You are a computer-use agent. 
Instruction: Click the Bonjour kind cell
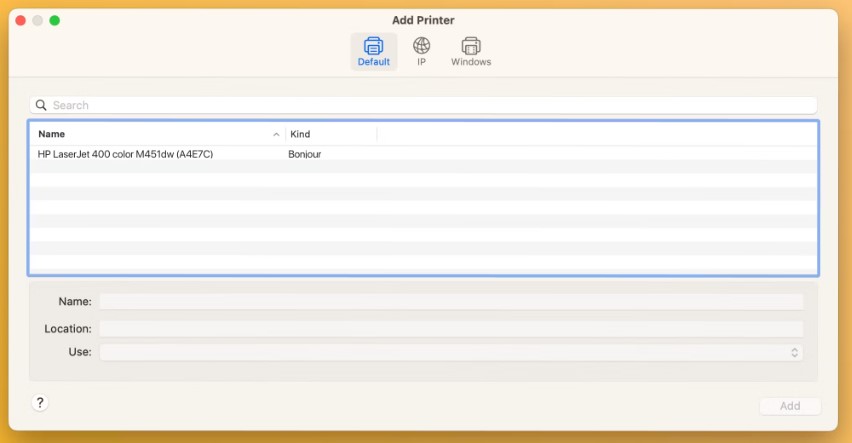[305, 154]
